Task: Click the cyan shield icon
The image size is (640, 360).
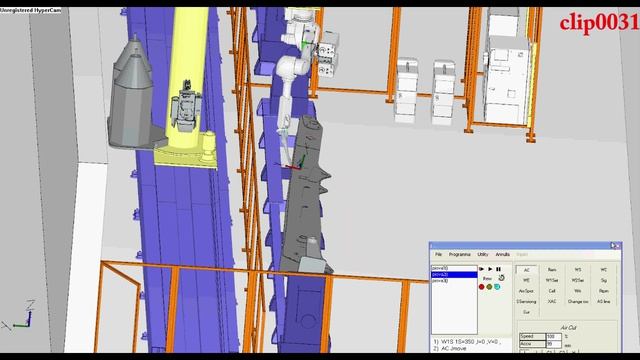Action: (497, 287)
